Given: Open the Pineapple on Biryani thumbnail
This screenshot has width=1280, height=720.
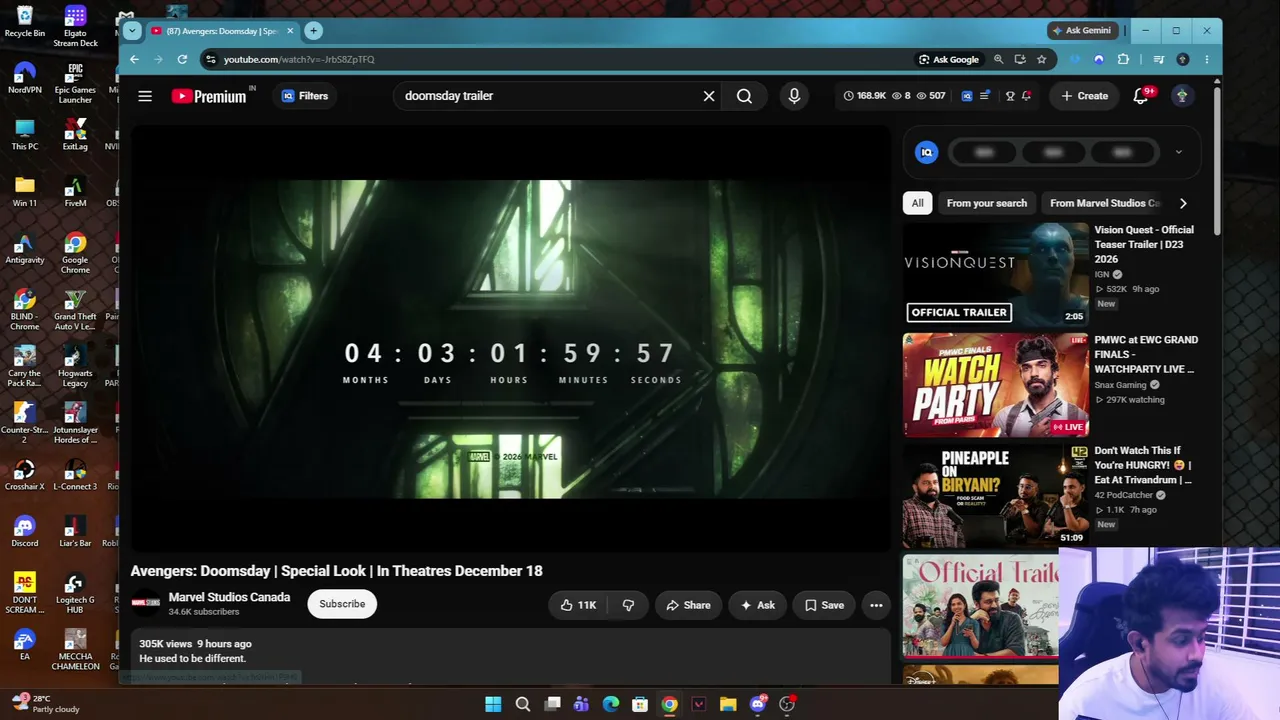Looking at the screenshot, I should tap(996, 496).
